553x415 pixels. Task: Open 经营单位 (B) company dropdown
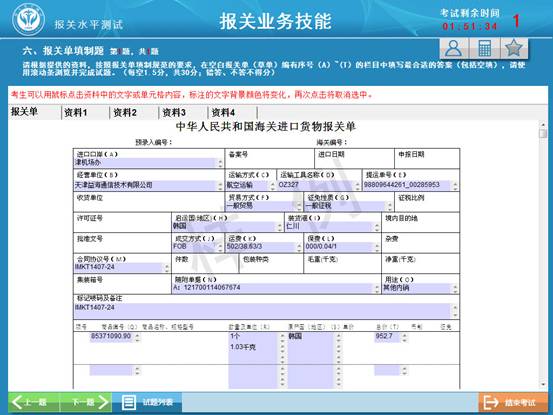(x=148, y=185)
